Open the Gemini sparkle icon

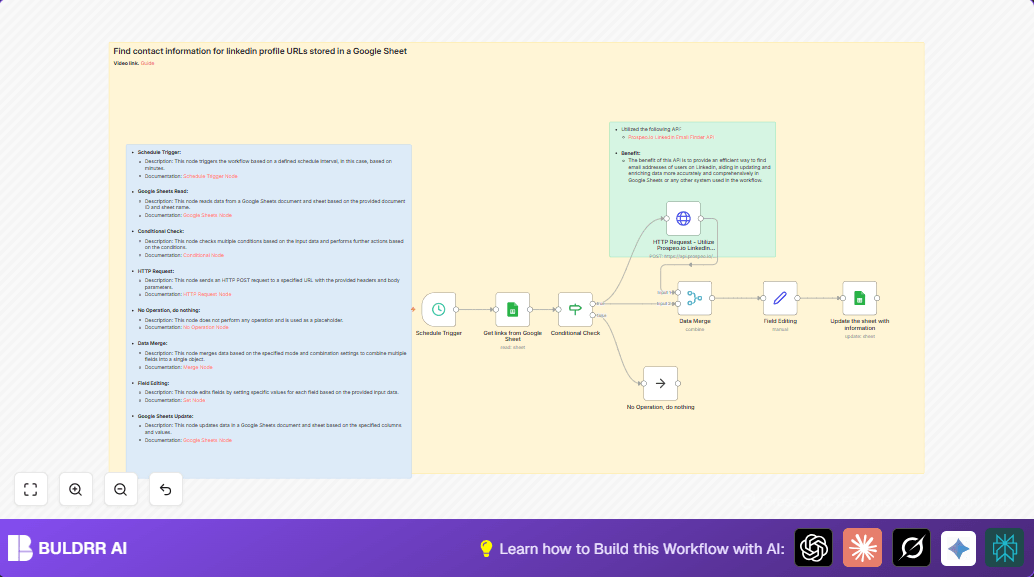coord(958,547)
